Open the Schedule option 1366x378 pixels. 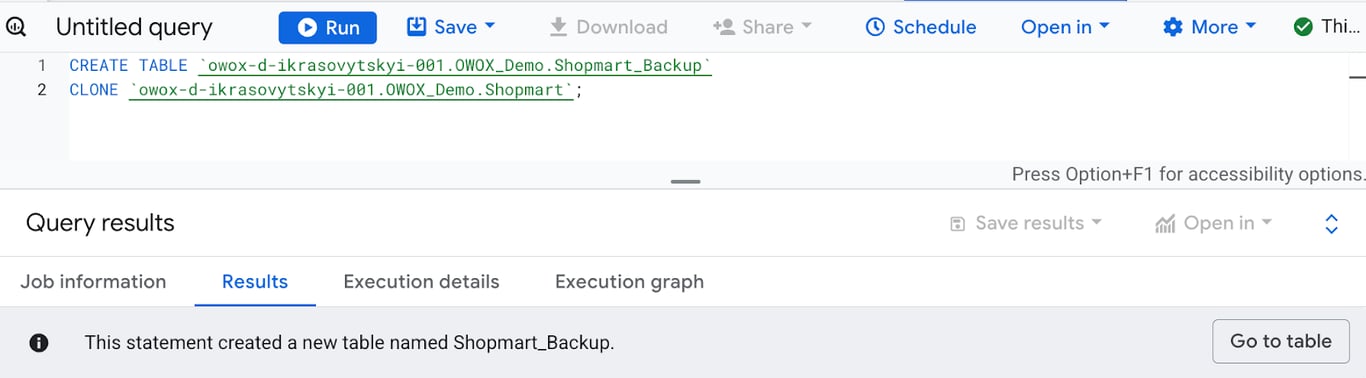click(x=920, y=27)
